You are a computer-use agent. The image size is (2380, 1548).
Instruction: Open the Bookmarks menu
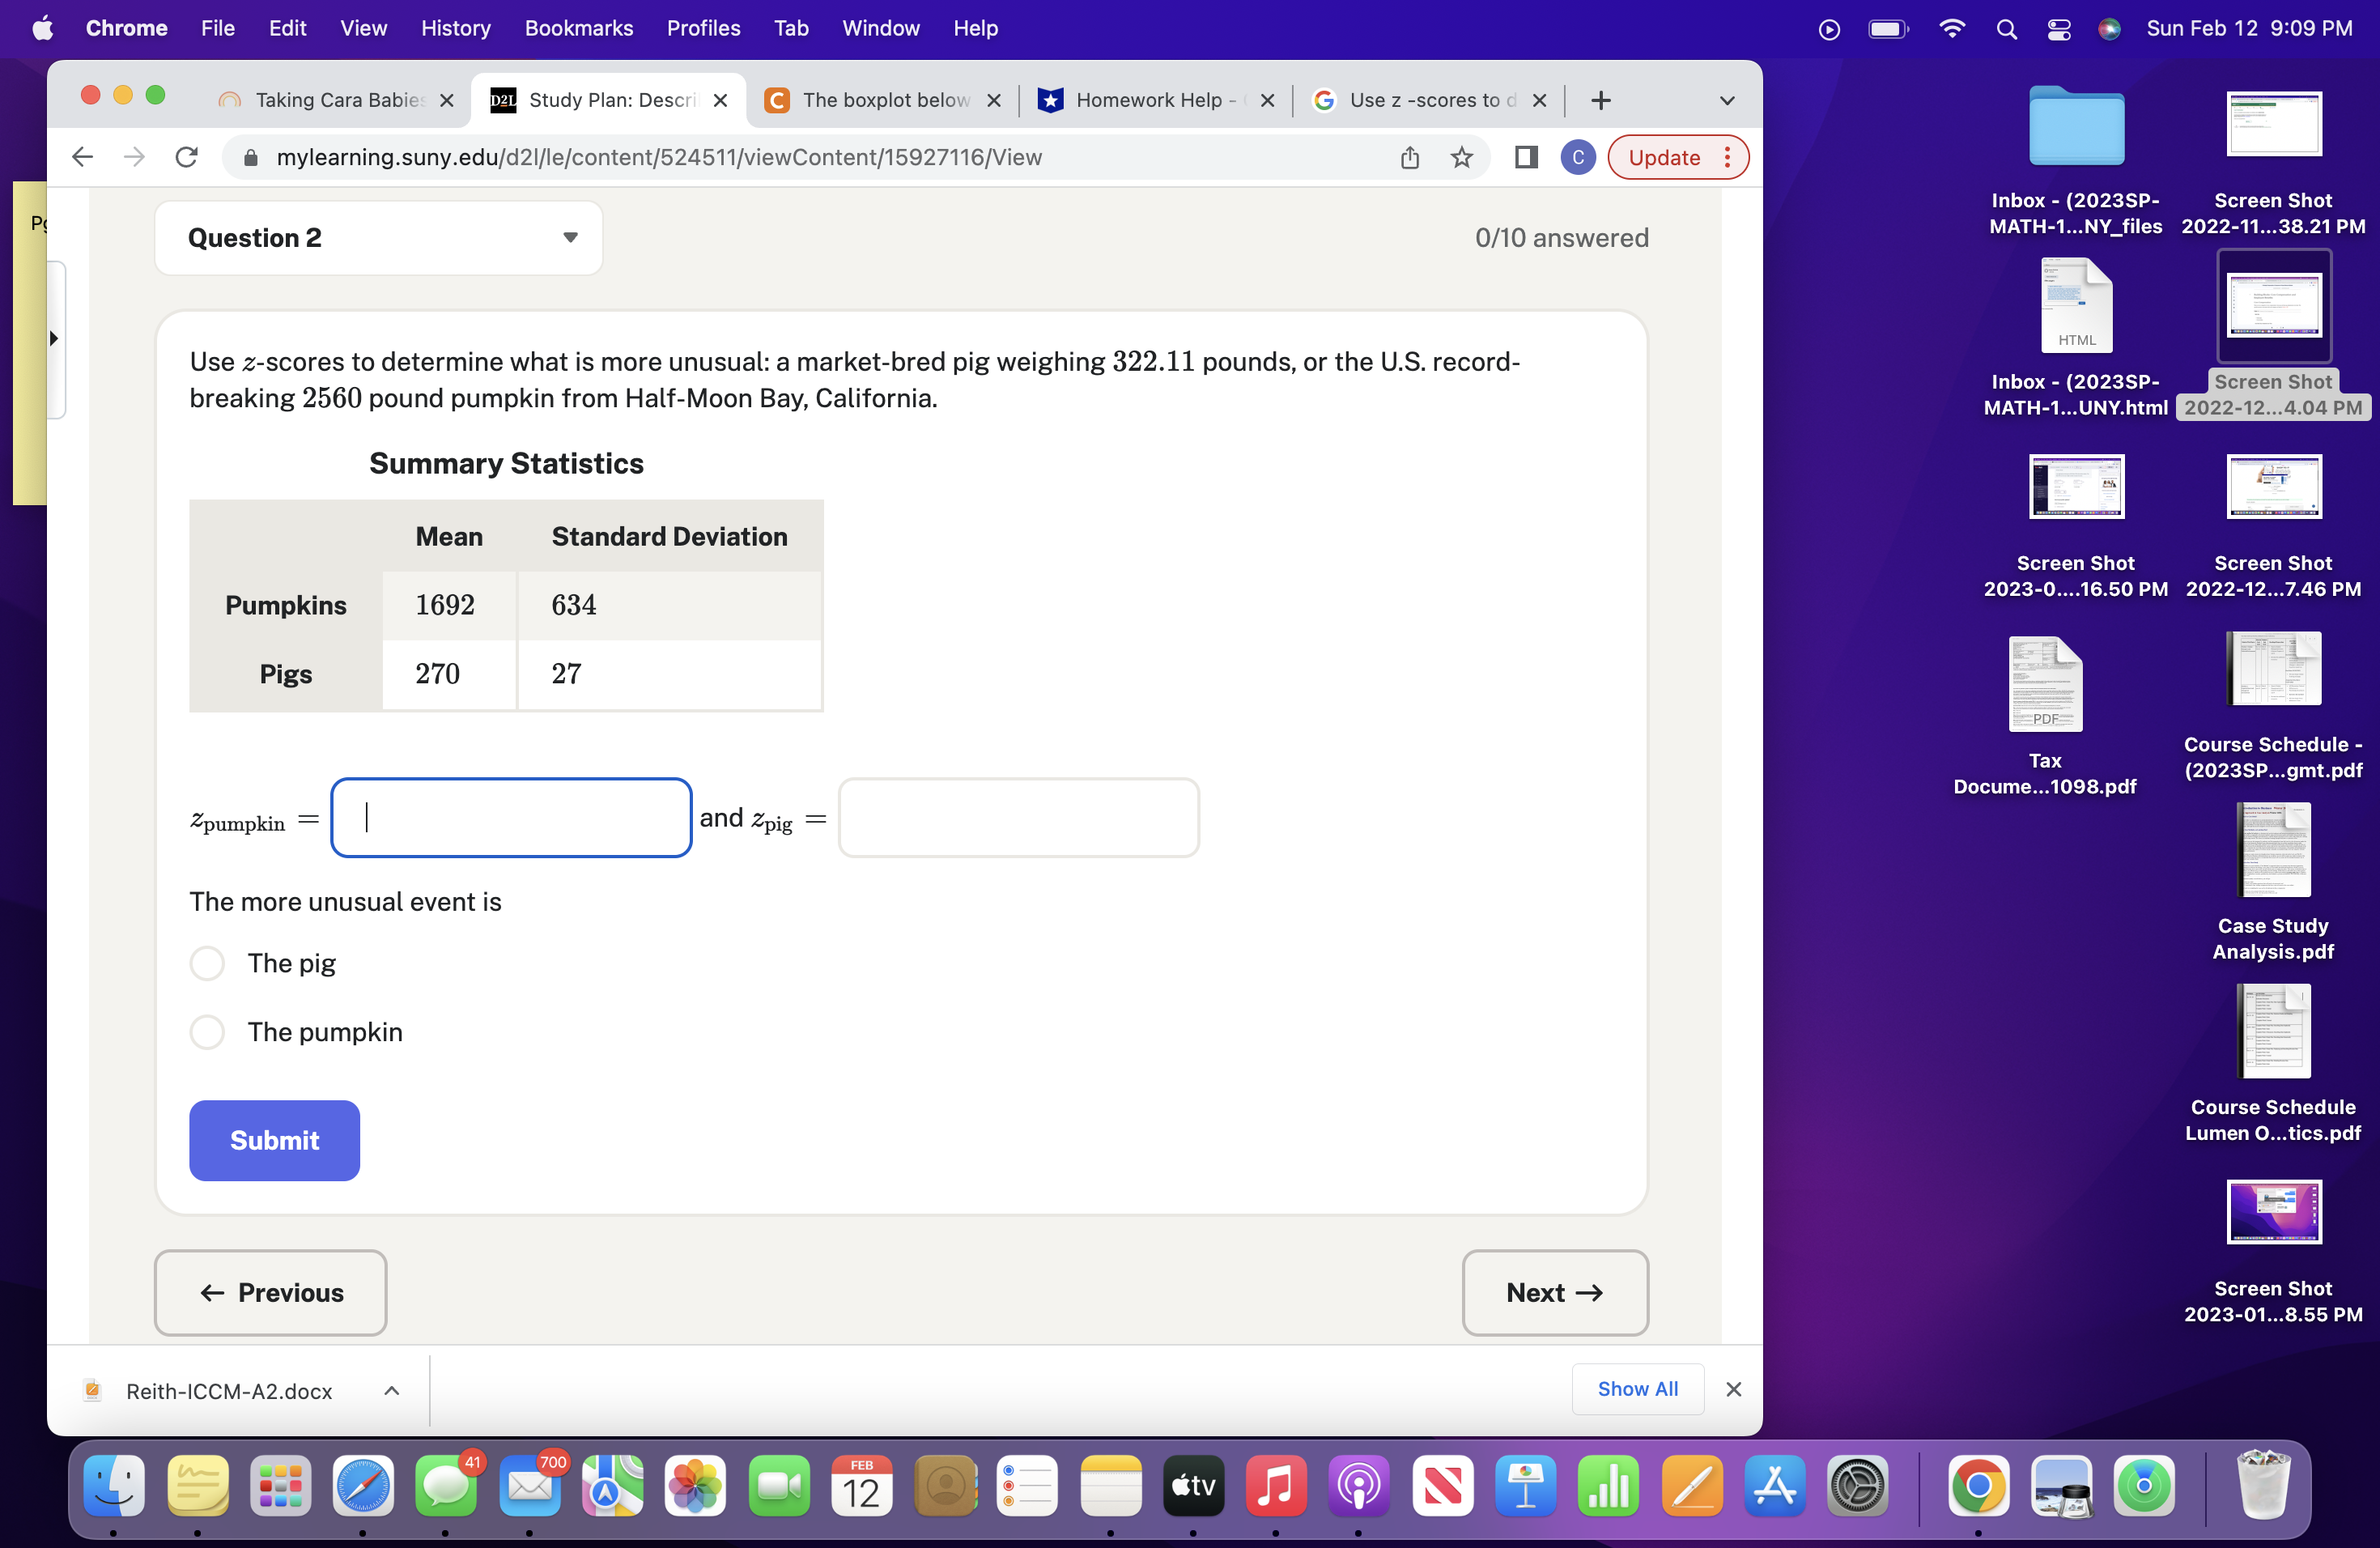(578, 28)
